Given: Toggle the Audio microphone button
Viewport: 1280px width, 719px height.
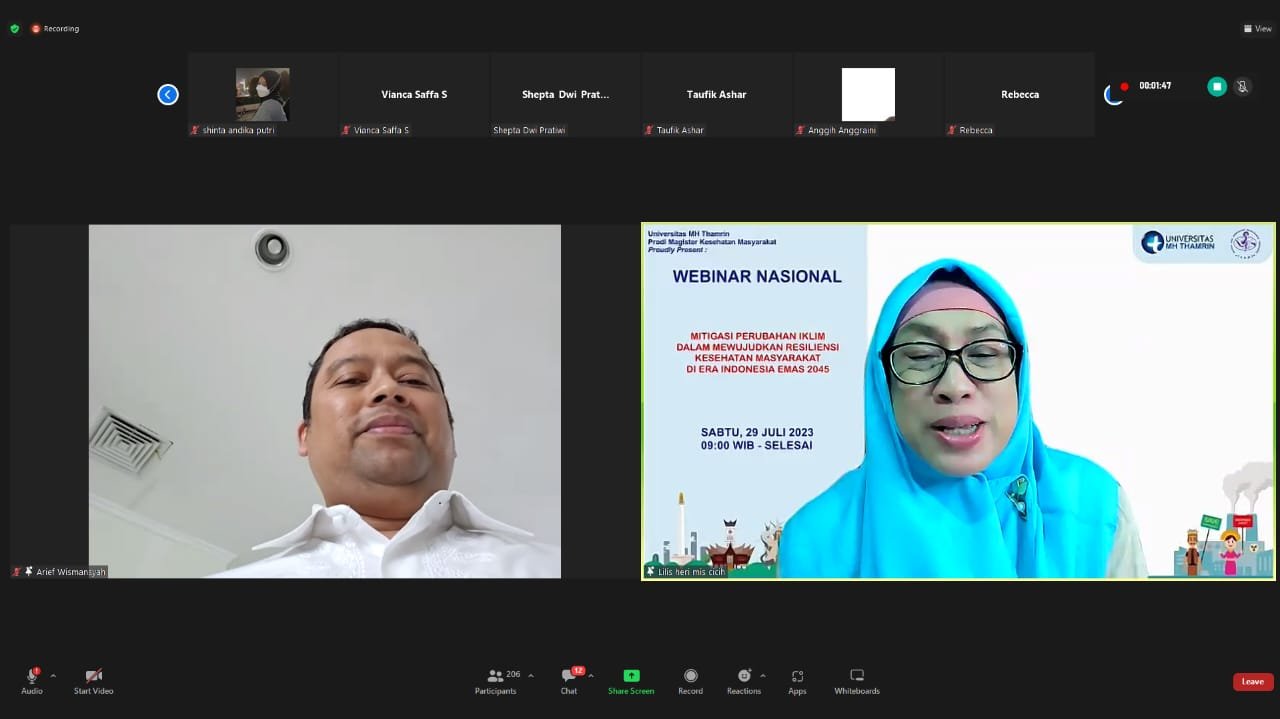Looking at the screenshot, I should coord(32,681).
